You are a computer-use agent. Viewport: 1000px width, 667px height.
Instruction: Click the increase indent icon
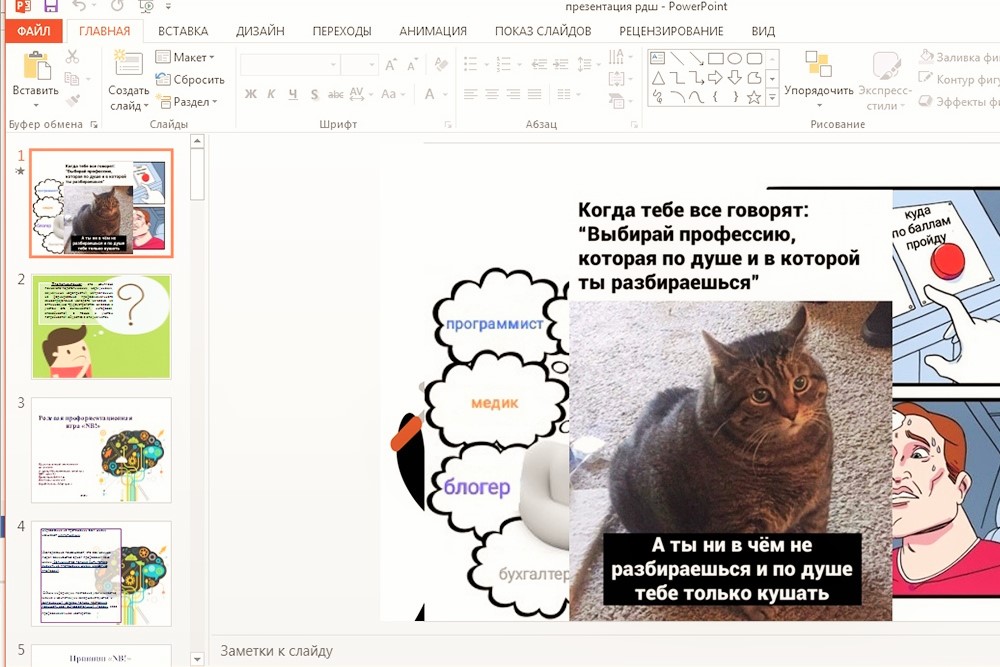(561, 64)
